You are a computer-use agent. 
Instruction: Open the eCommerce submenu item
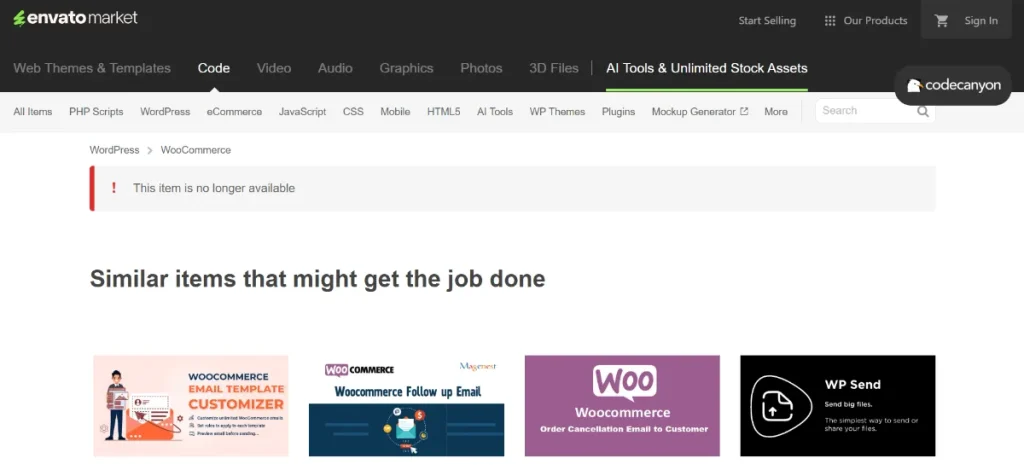234,112
